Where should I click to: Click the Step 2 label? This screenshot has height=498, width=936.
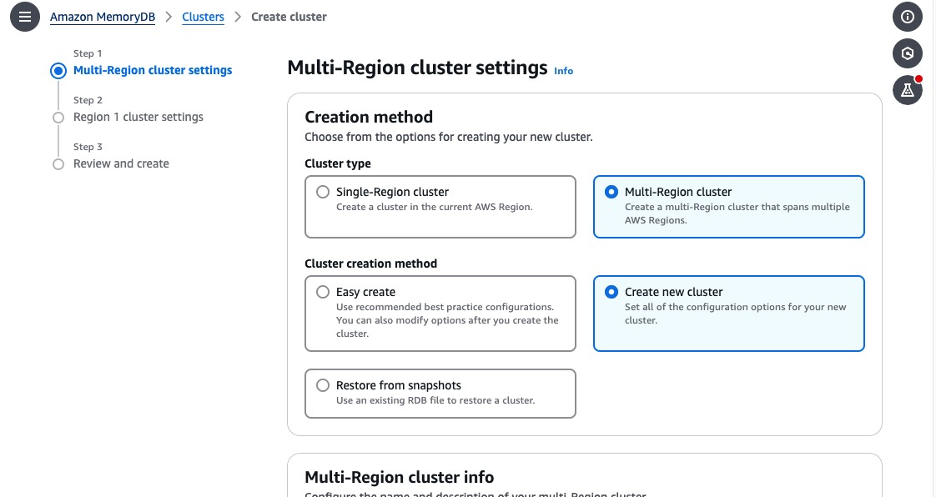tap(88, 100)
